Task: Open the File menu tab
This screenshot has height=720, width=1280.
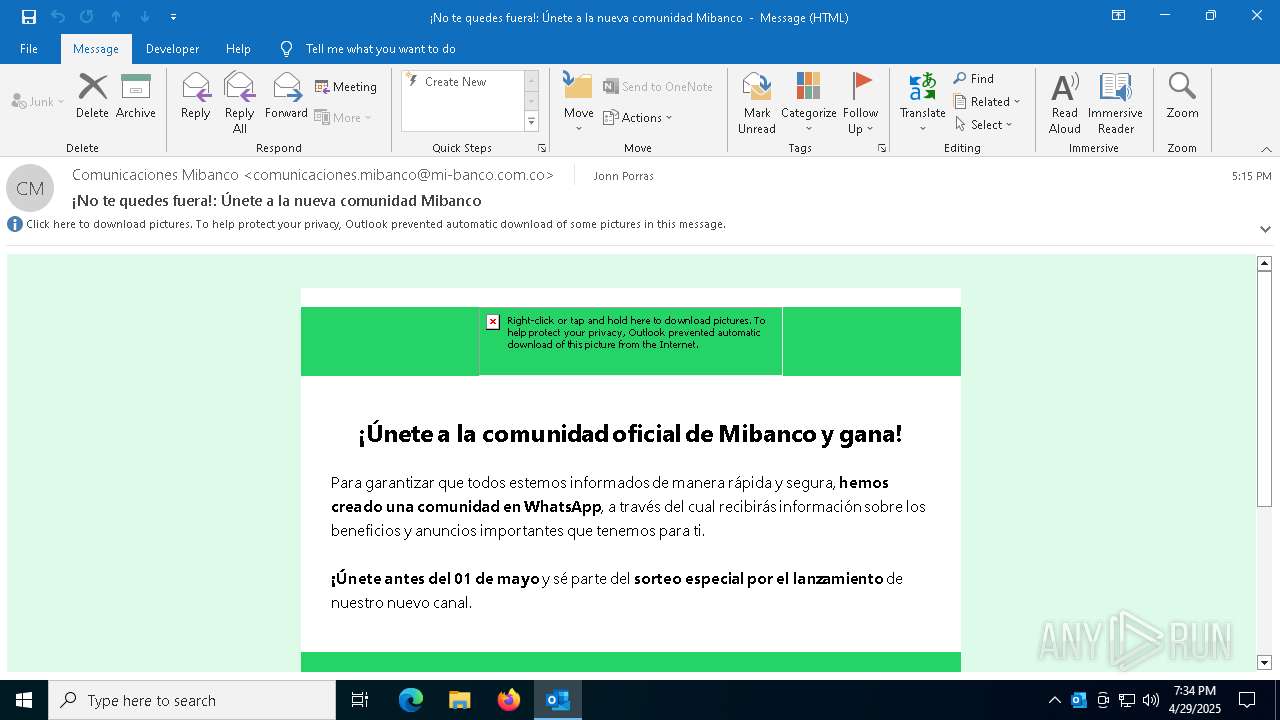Action: tap(29, 49)
